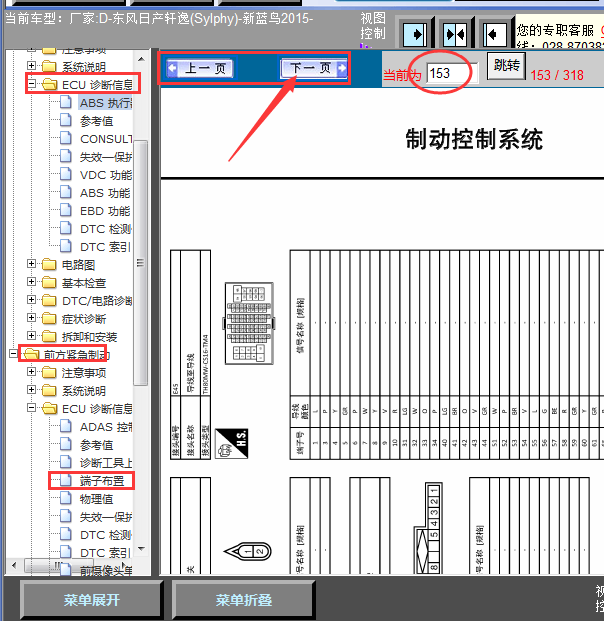Open the lower 参考值 item
This screenshot has width=604, height=621.
point(97,445)
